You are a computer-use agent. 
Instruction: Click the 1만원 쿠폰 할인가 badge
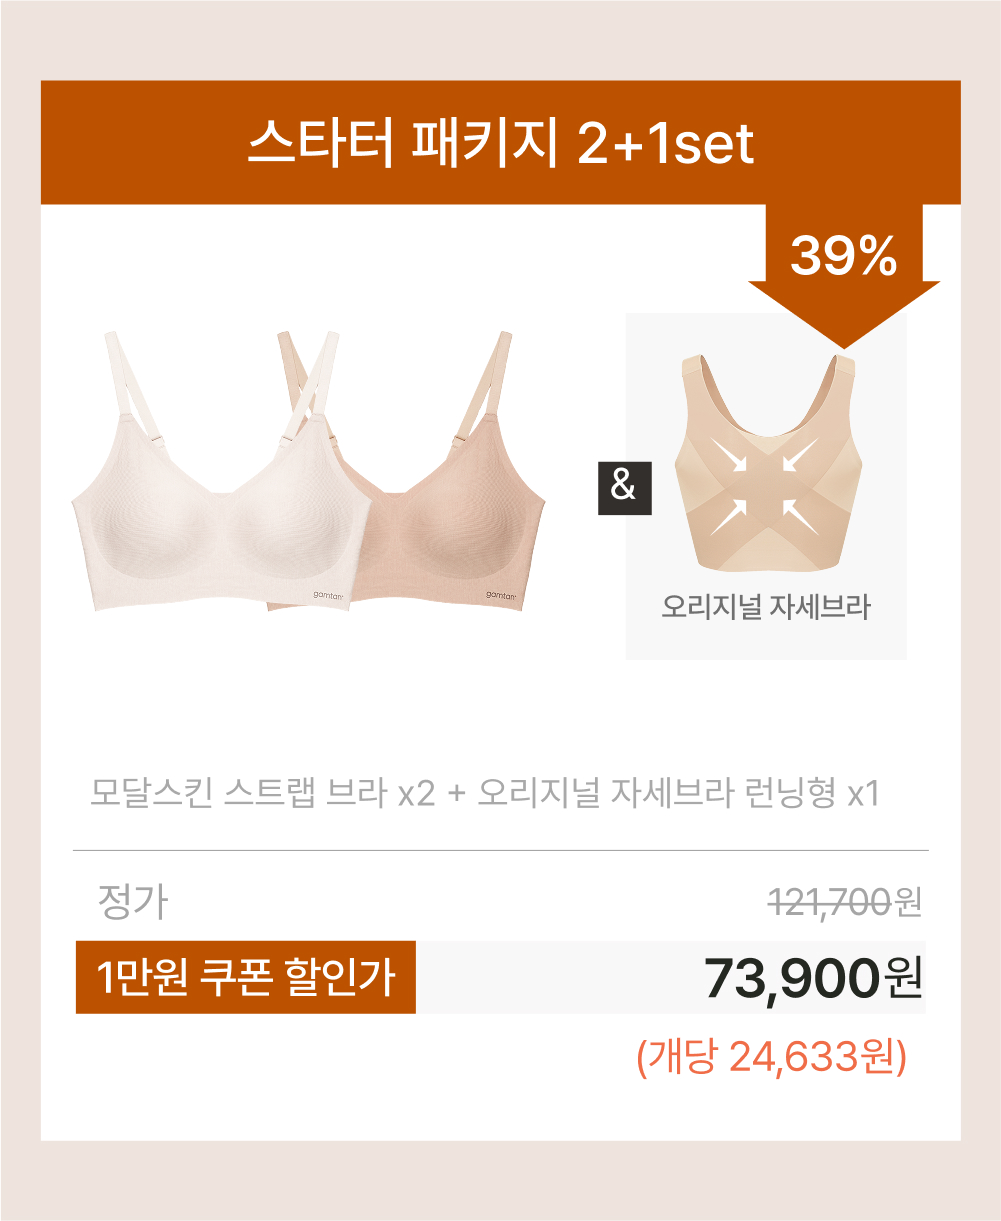click(246, 977)
